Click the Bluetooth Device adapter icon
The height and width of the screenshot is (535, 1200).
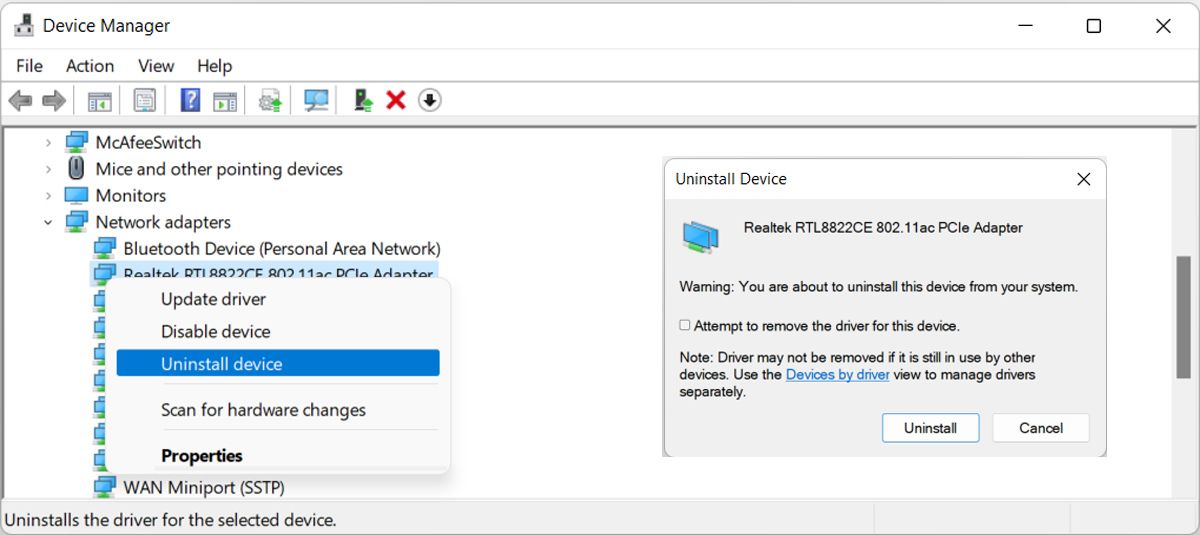coord(104,248)
